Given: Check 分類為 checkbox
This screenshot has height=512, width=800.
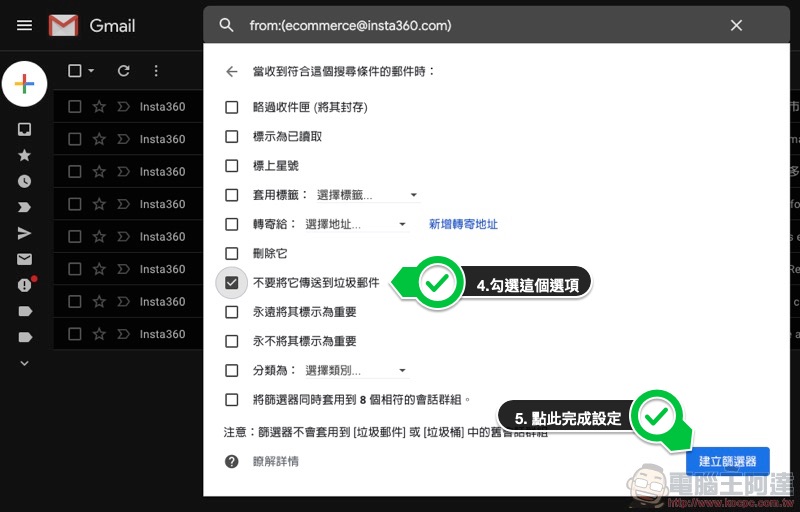Looking at the screenshot, I should pyautogui.click(x=232, y=370).
